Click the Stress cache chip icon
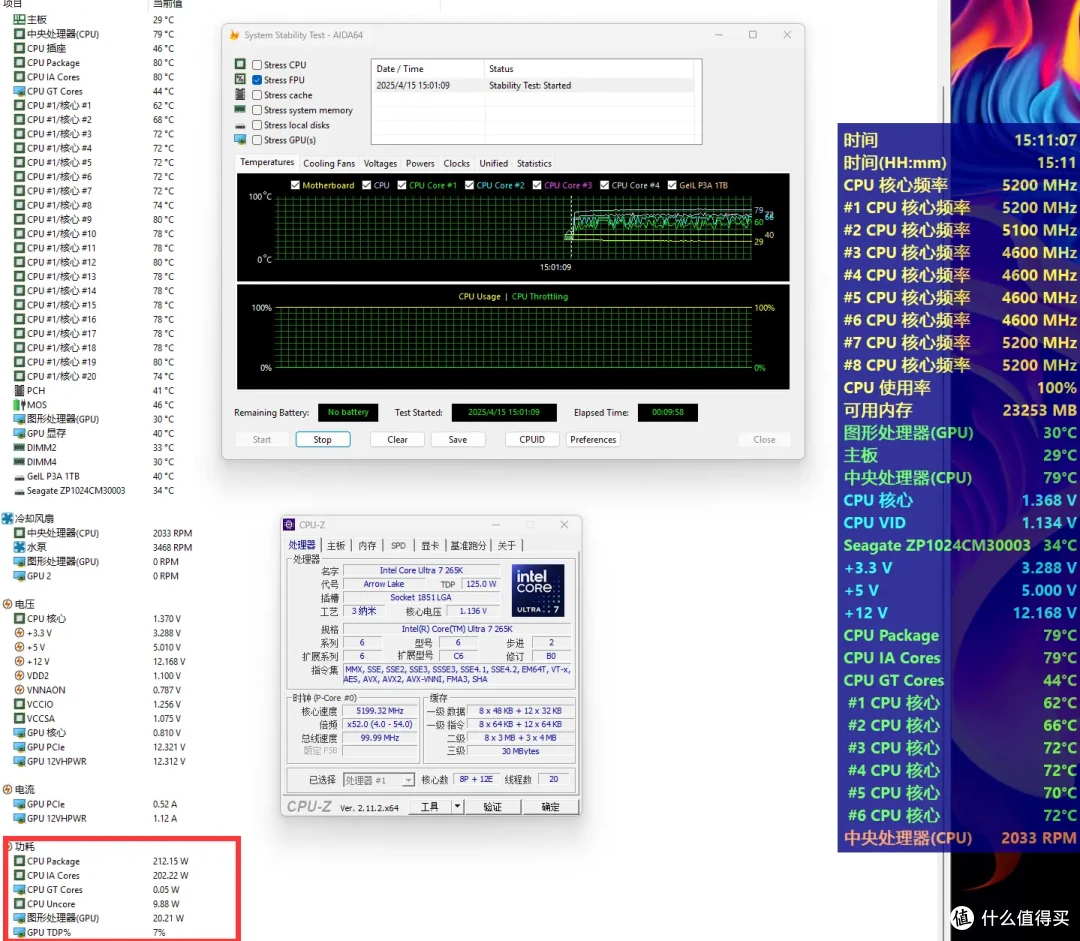Image resolution: width=1080 pixels, height=941 pixels. click(x=240, y=94)
